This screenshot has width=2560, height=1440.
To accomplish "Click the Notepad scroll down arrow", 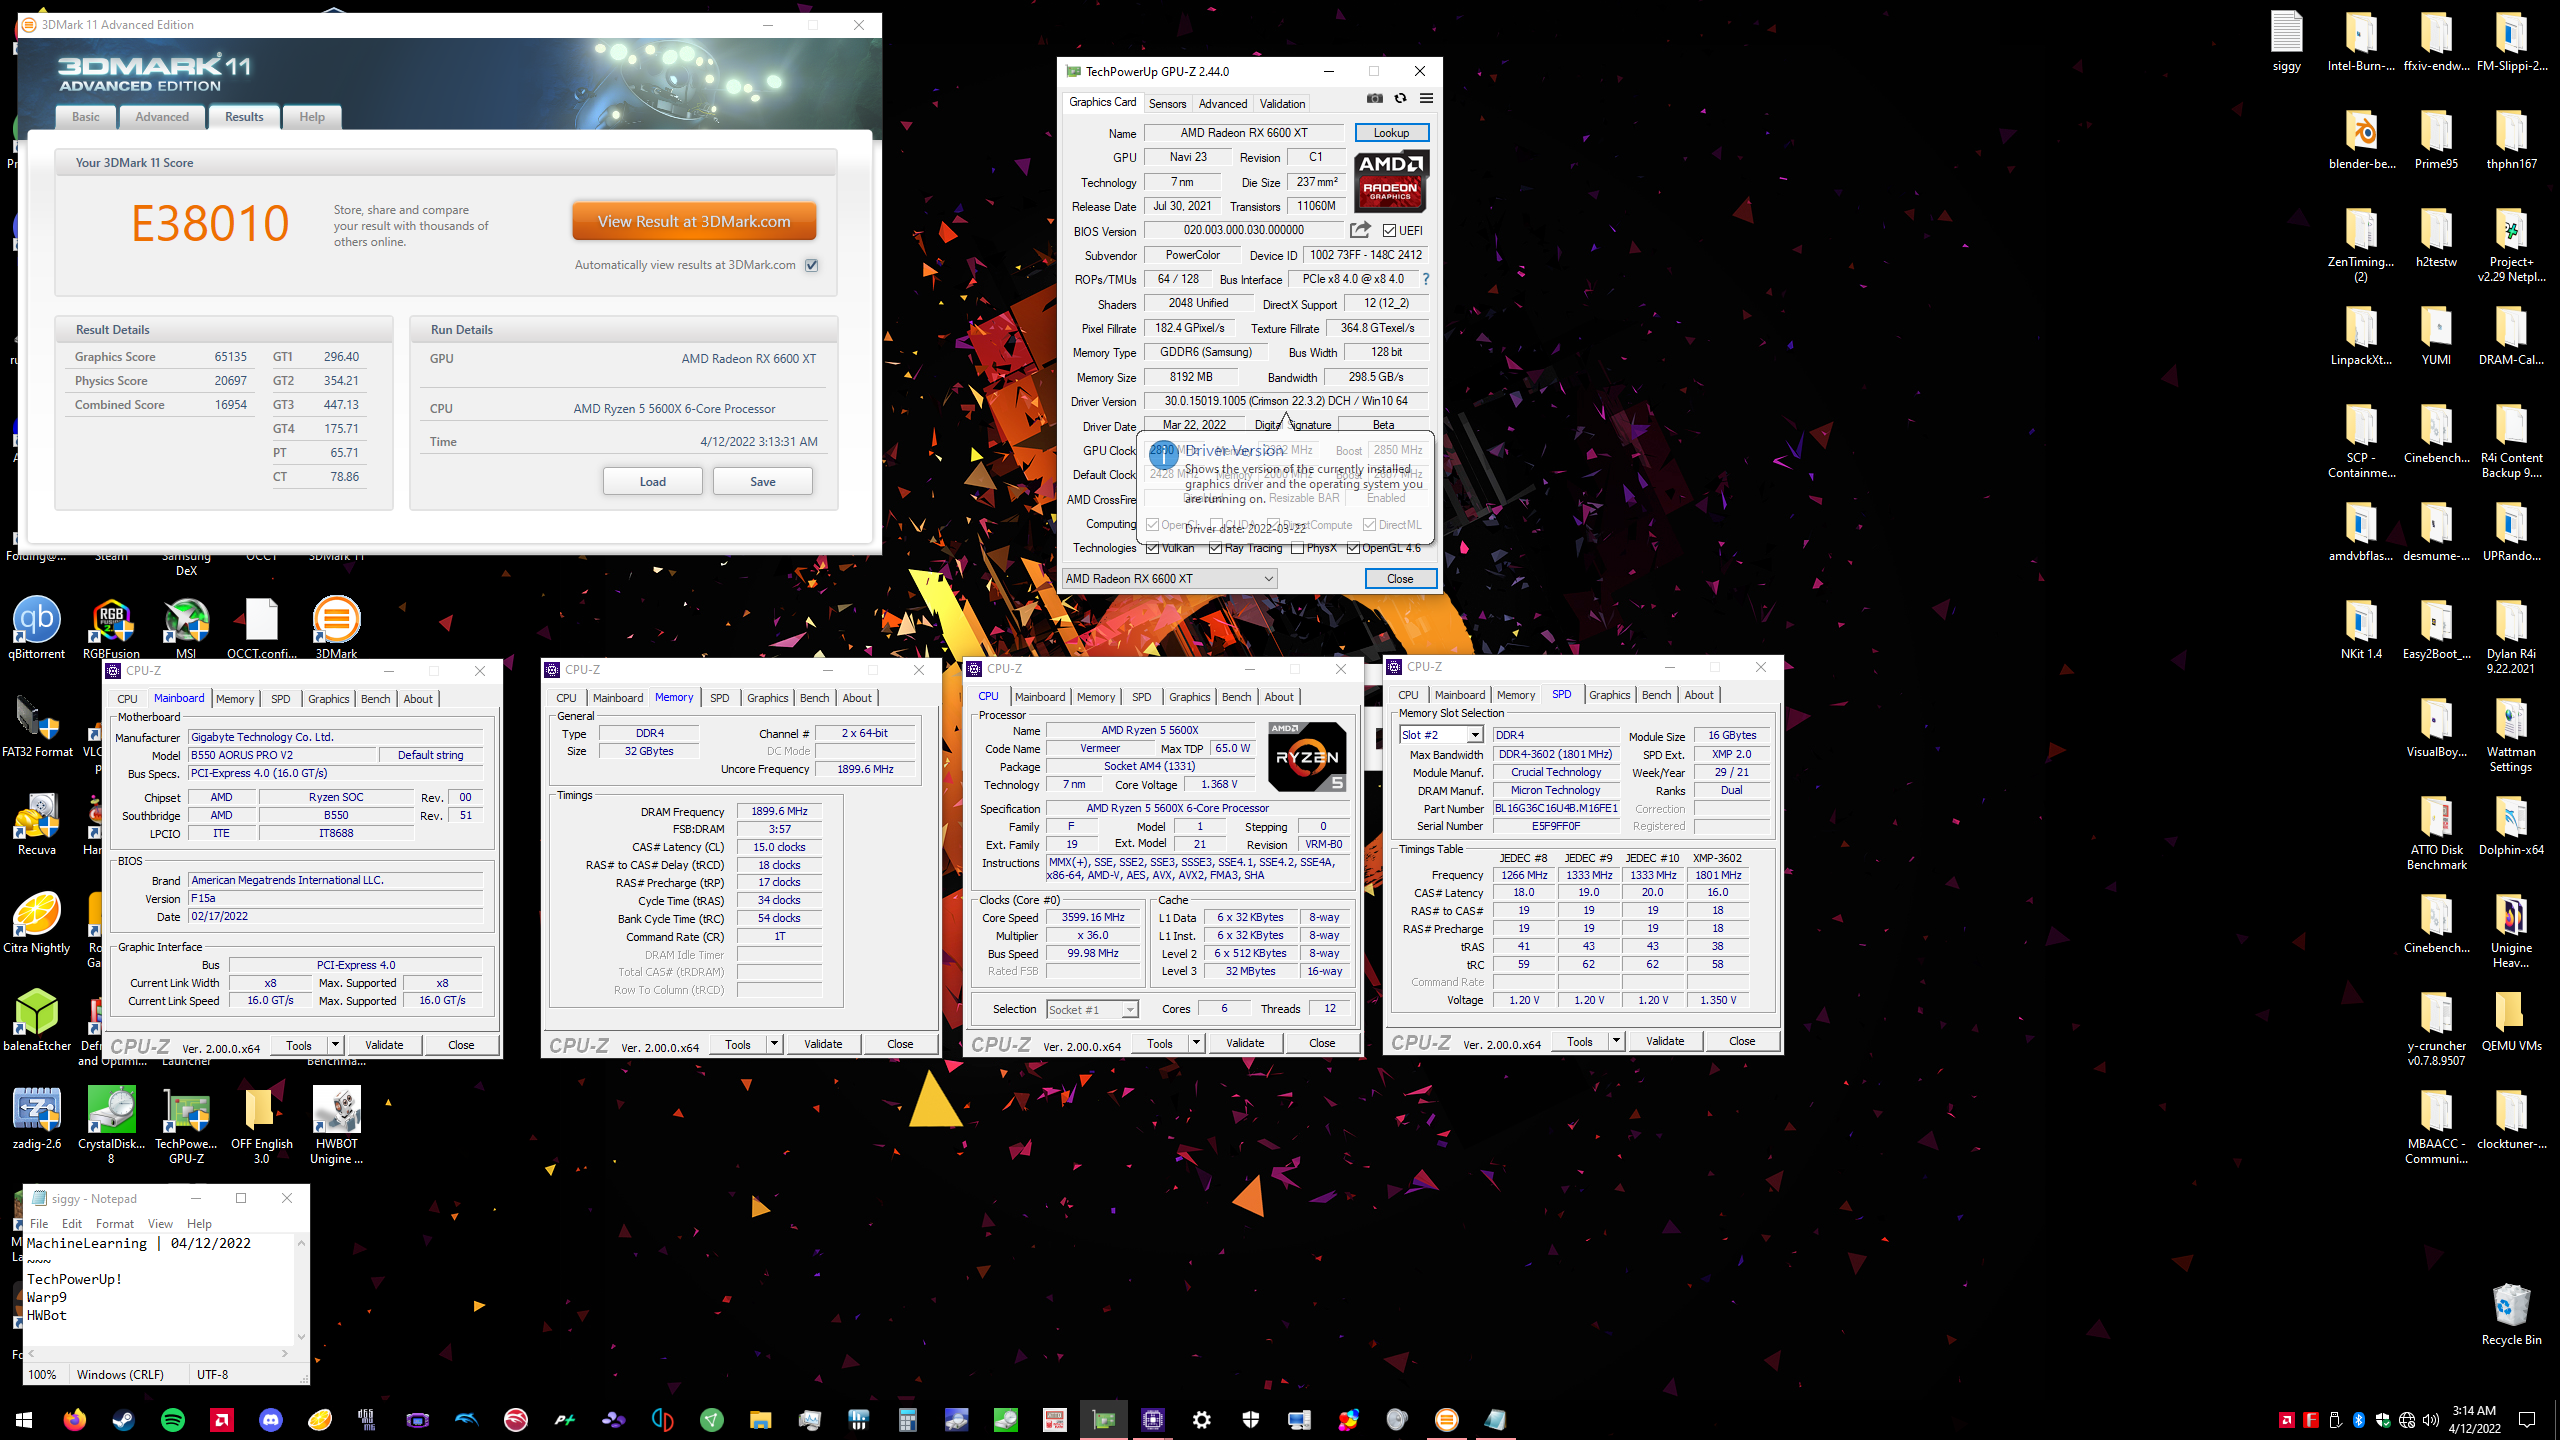I will coord(301,1336).
